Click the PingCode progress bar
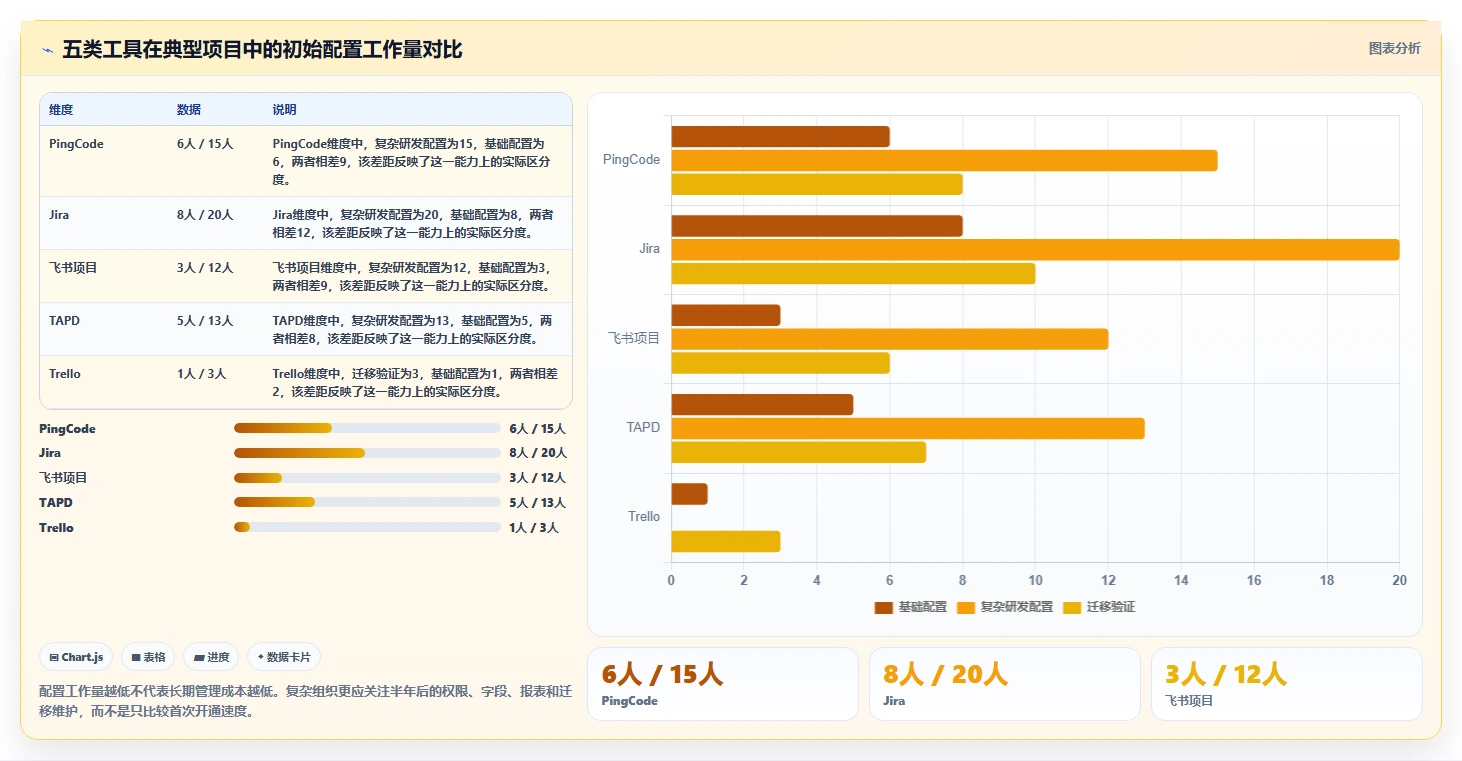The height and width of the screenshot is (761, 1462). click(367, 428)
